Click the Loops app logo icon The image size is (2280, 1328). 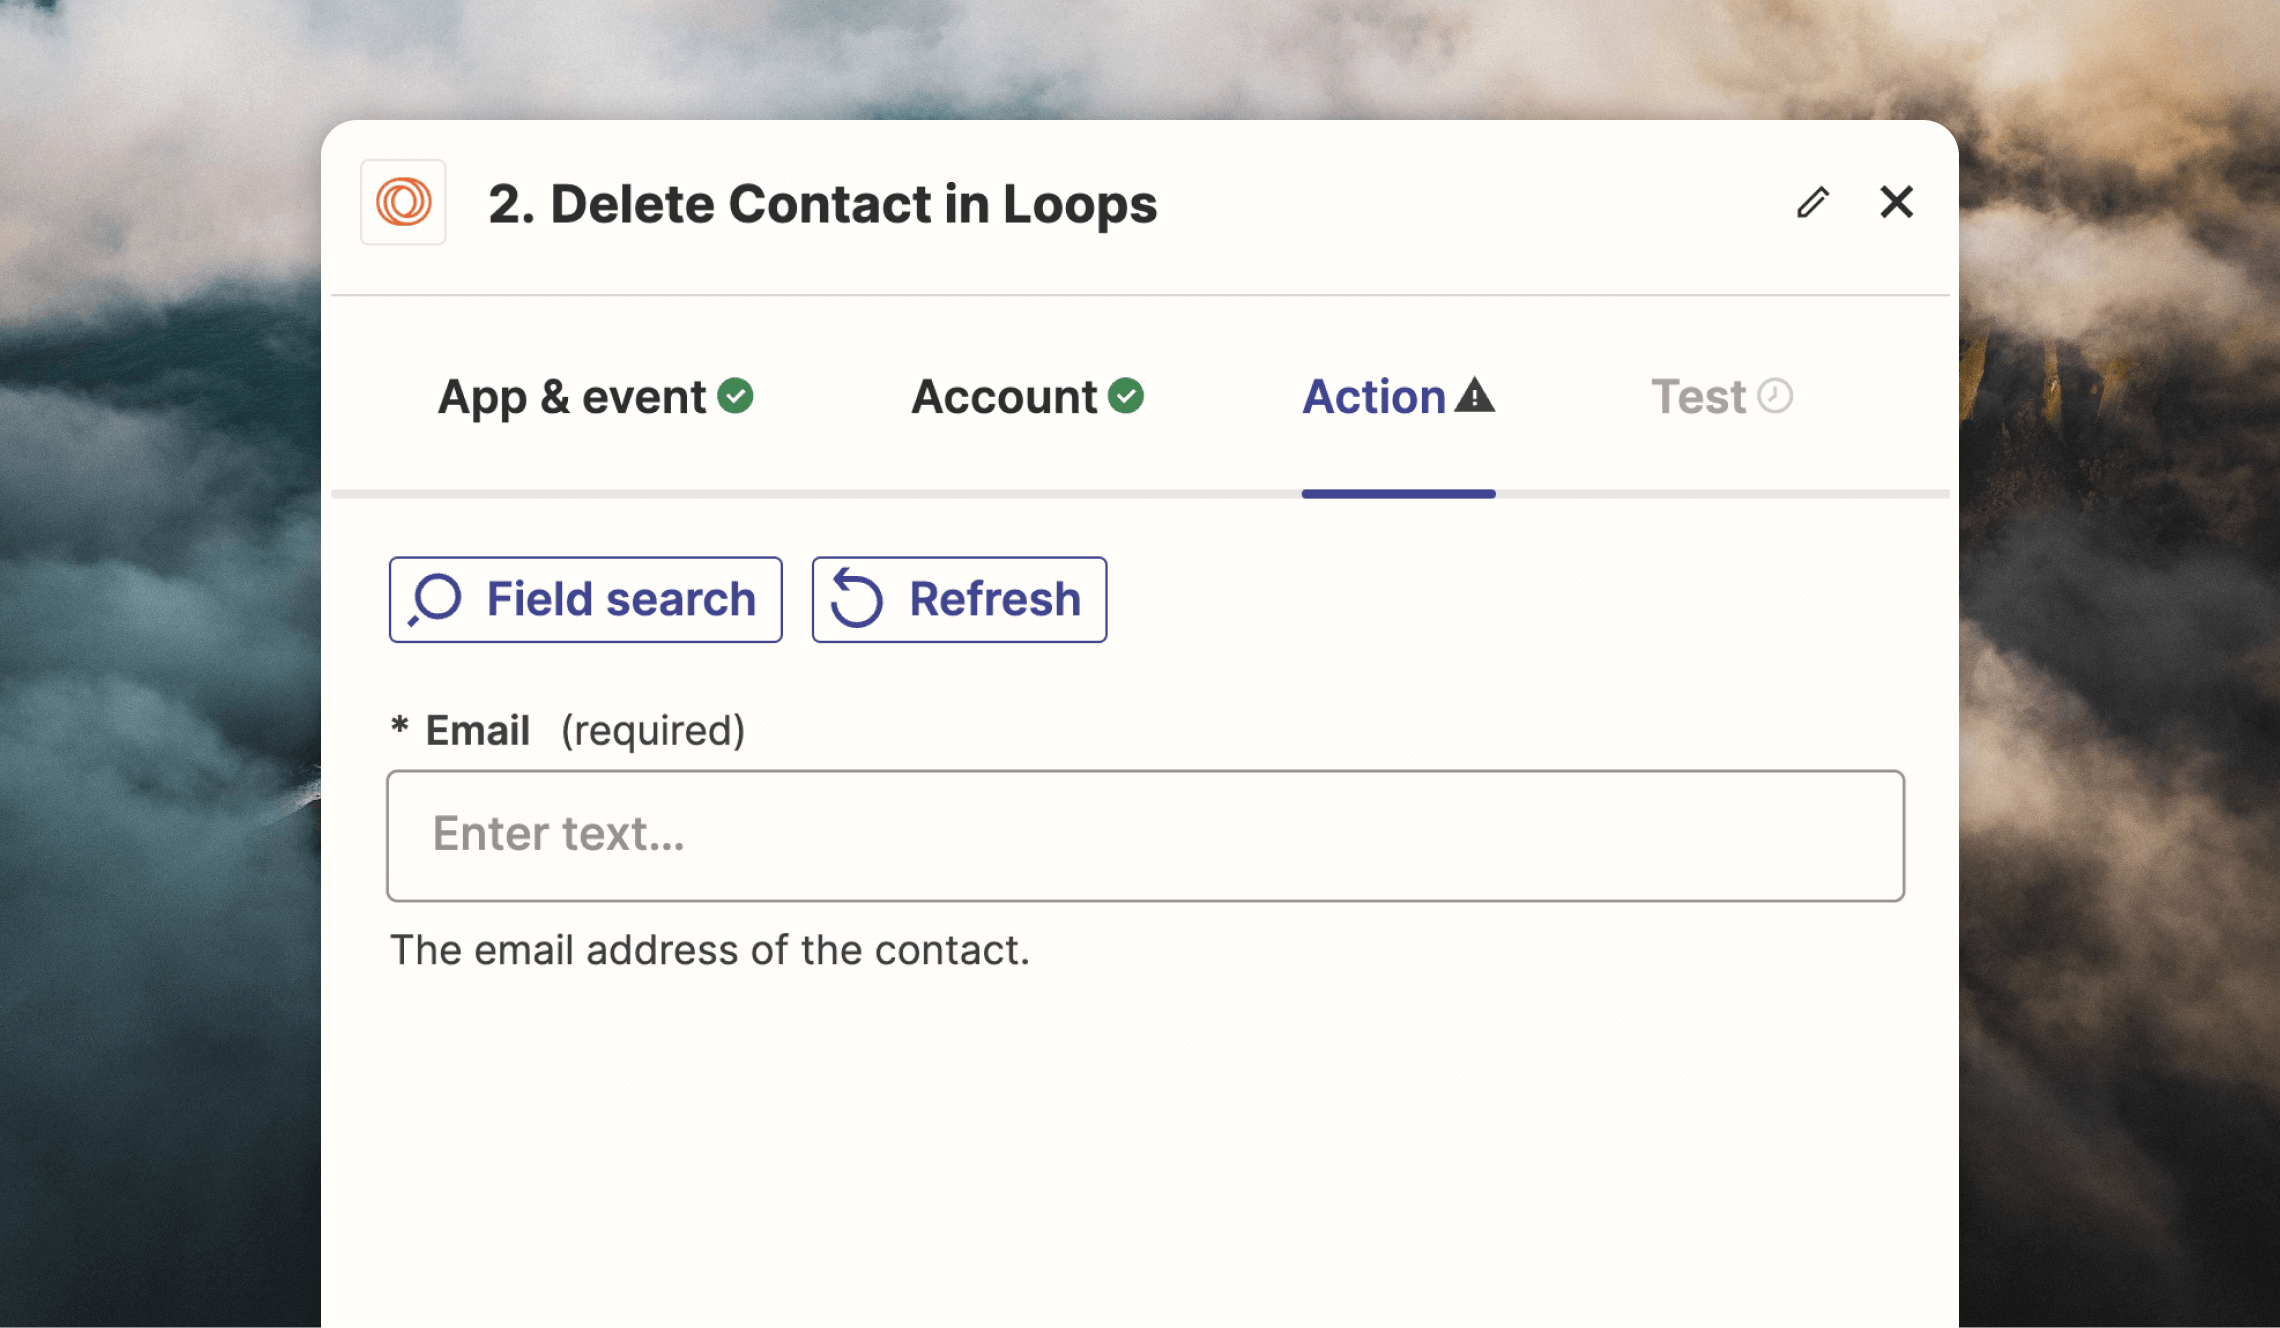pos(403,202)
